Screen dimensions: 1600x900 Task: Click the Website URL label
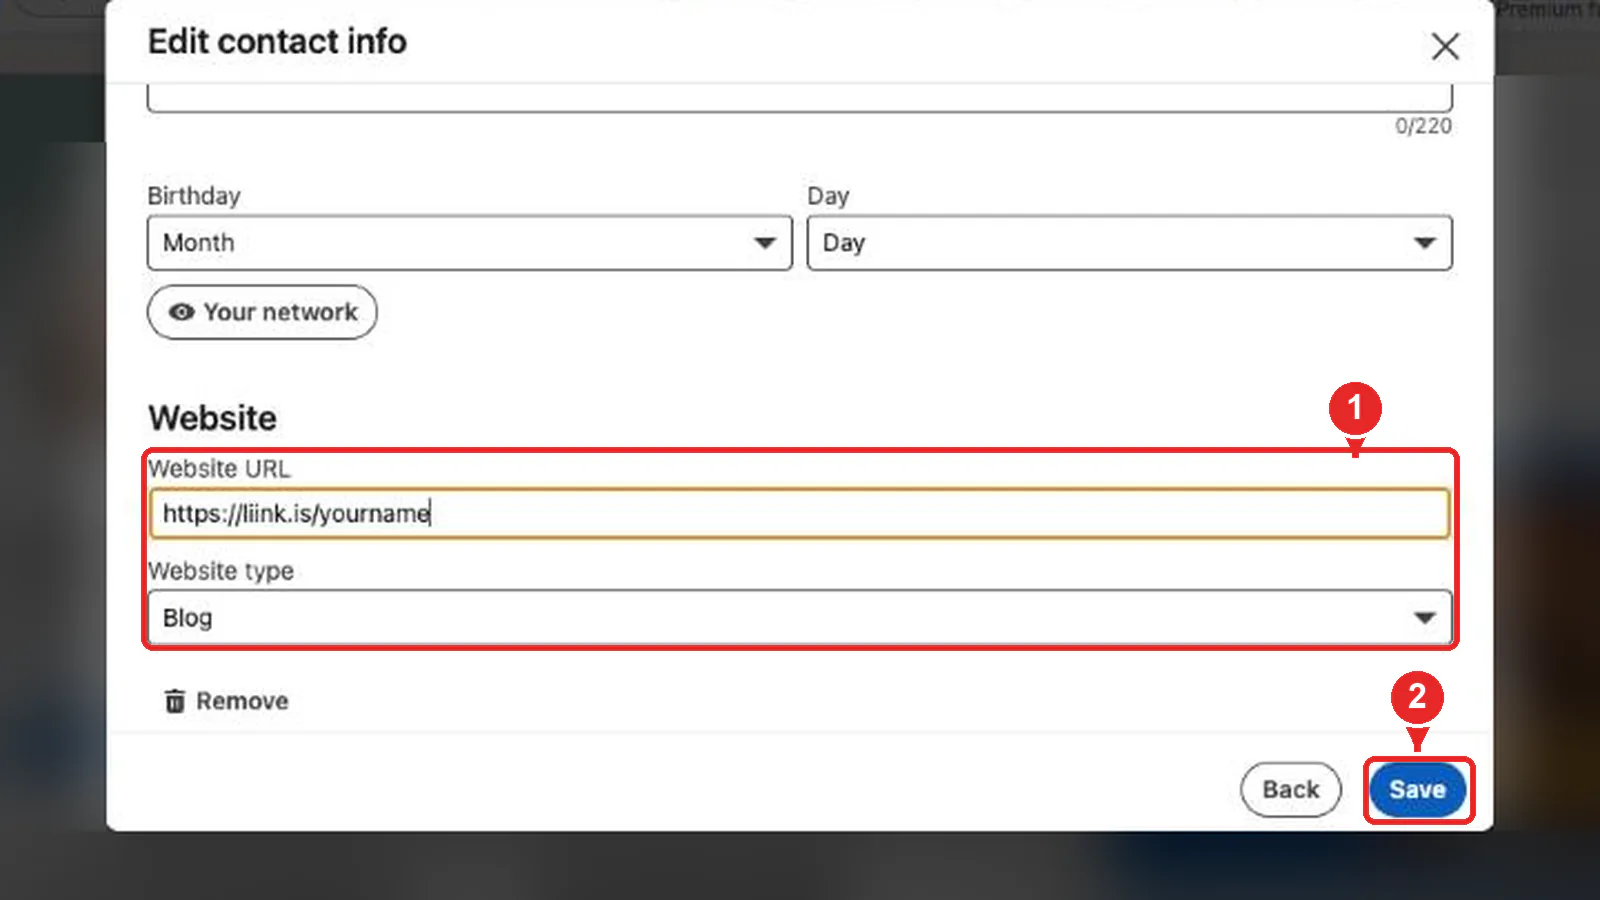pos(219,469)
